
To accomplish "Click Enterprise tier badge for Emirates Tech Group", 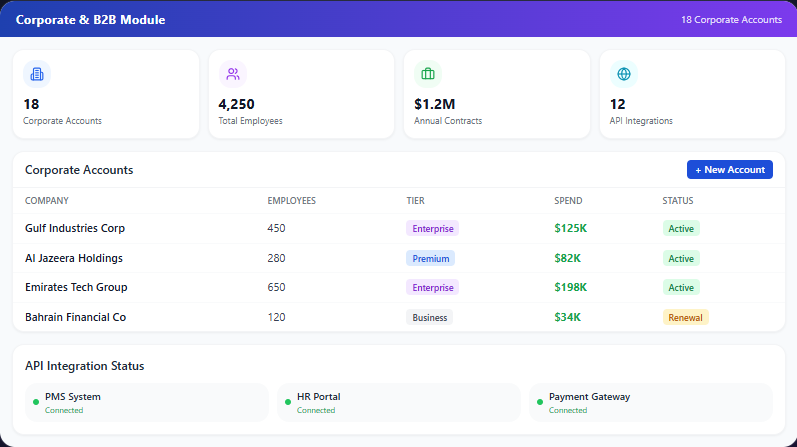I will coord(433,287).
